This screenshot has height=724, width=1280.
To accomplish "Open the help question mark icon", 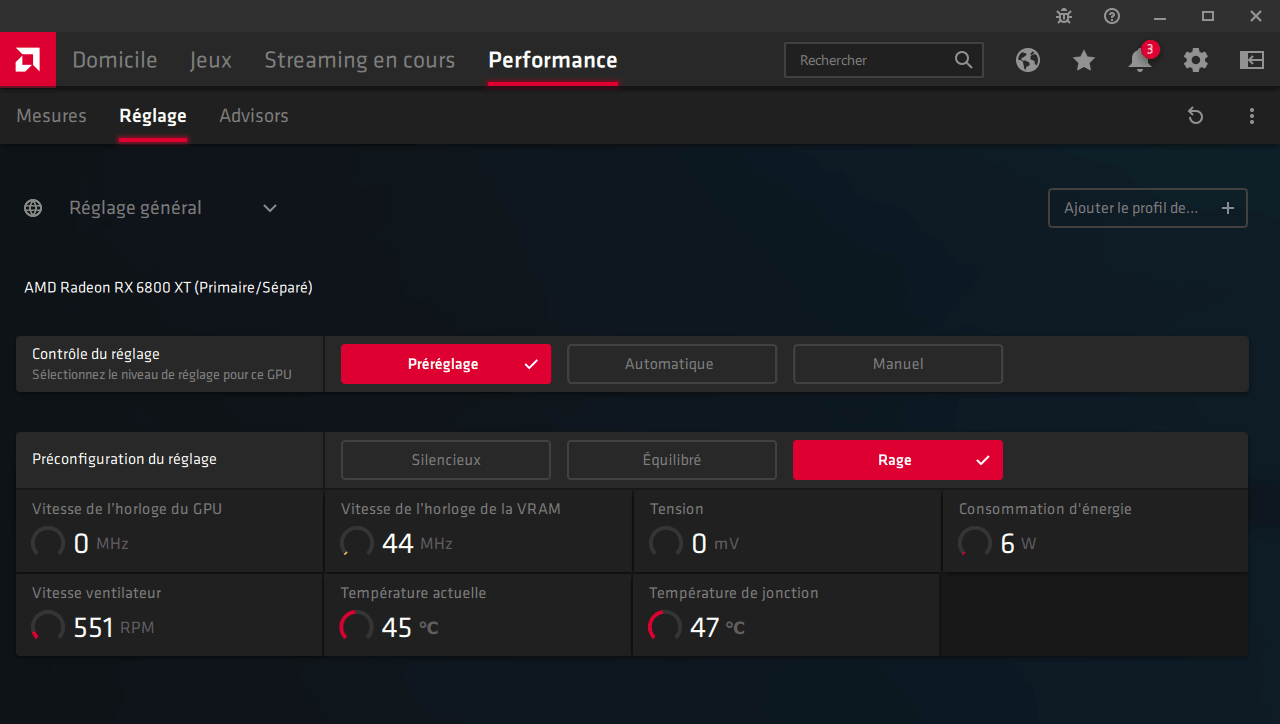I will (x=1112, y=16).
